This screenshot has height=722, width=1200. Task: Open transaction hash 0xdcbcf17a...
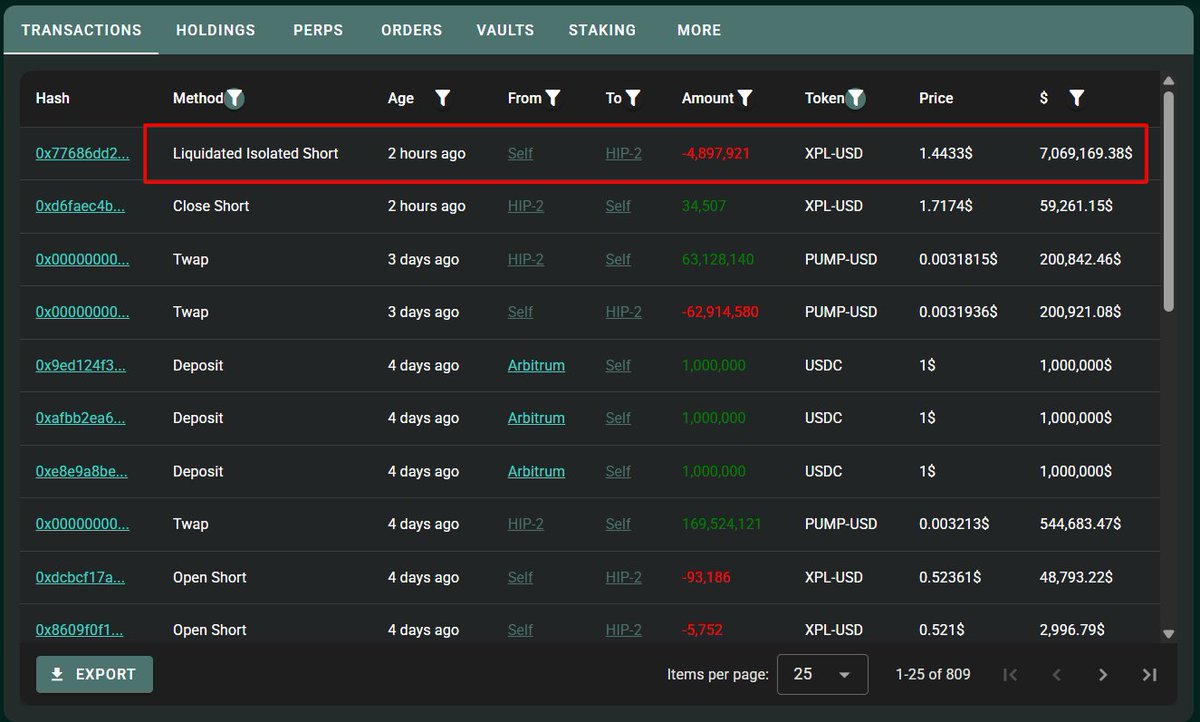coord(80,577)
